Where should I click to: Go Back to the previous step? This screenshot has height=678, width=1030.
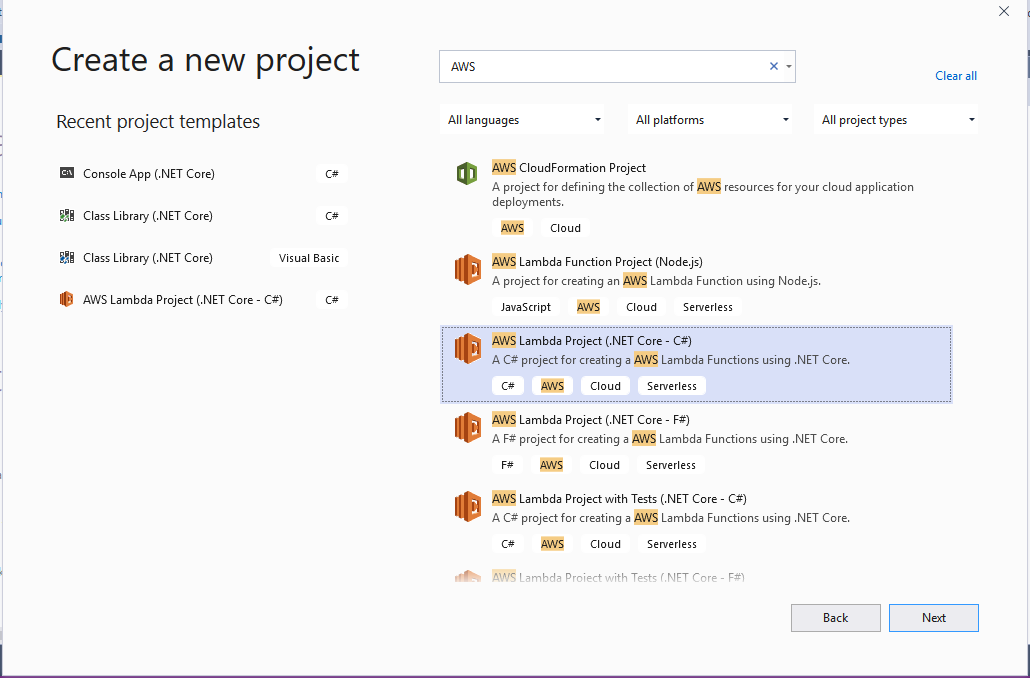(835, 618)
